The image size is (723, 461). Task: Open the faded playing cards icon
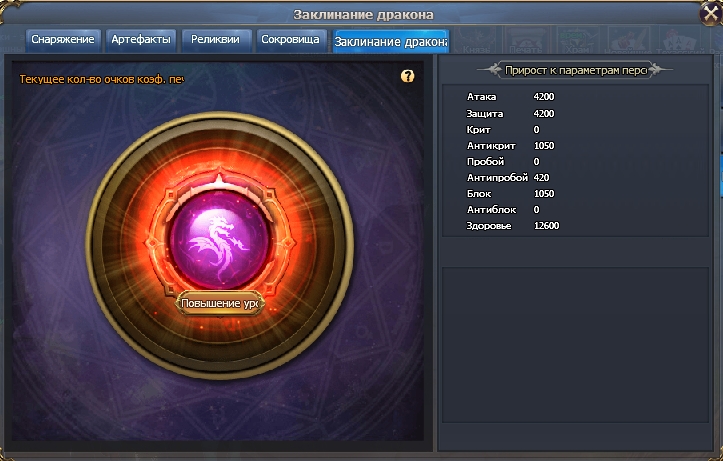click(x=679, y=40)
